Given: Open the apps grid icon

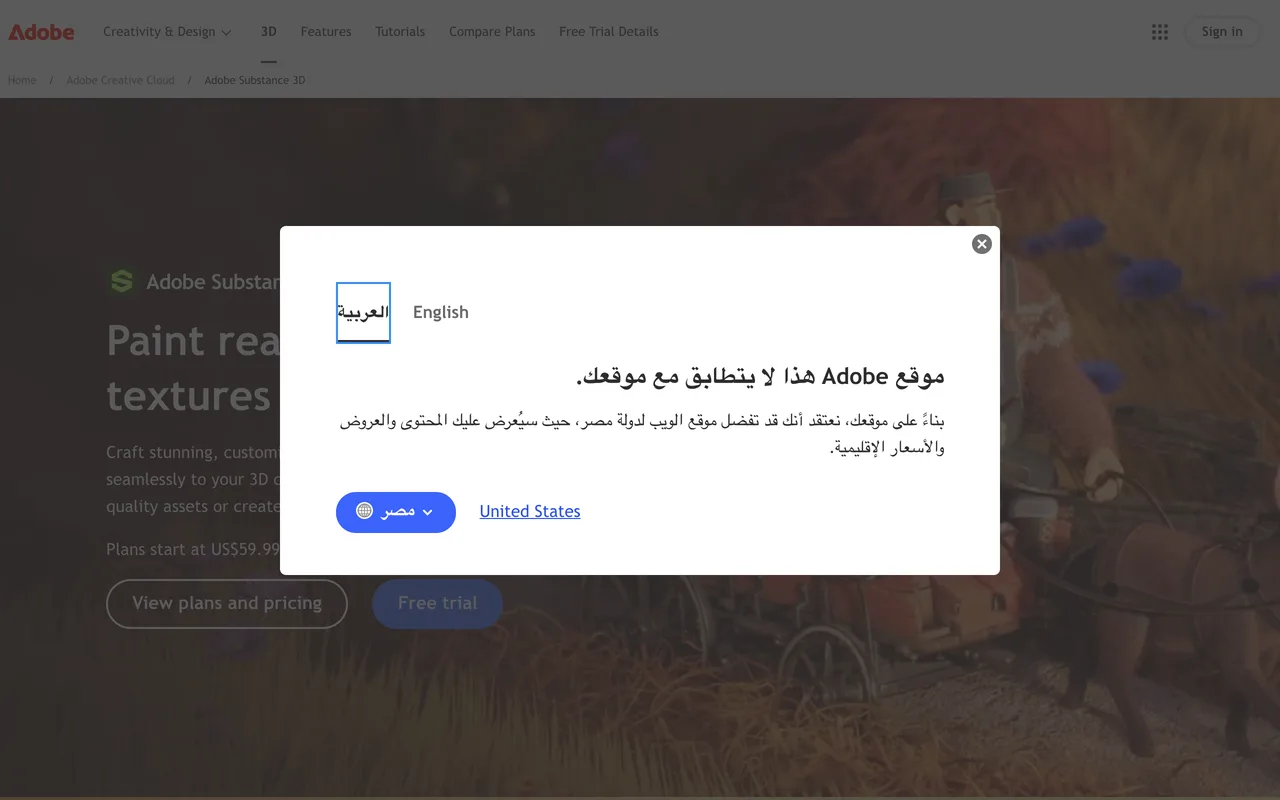Looking at the screenshot, I should [x=1160, y=32].
